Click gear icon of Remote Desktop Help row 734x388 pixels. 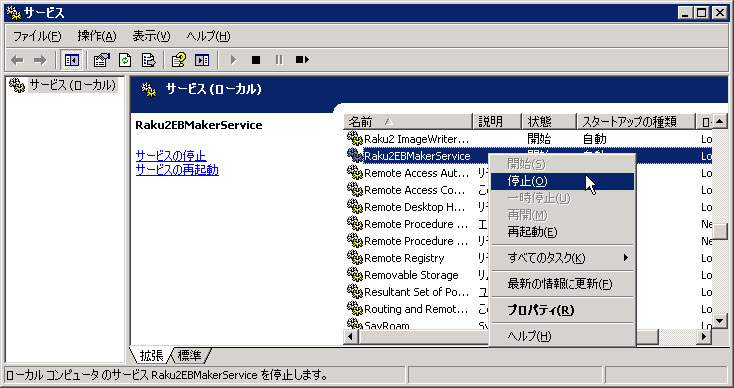coord(355,207)
